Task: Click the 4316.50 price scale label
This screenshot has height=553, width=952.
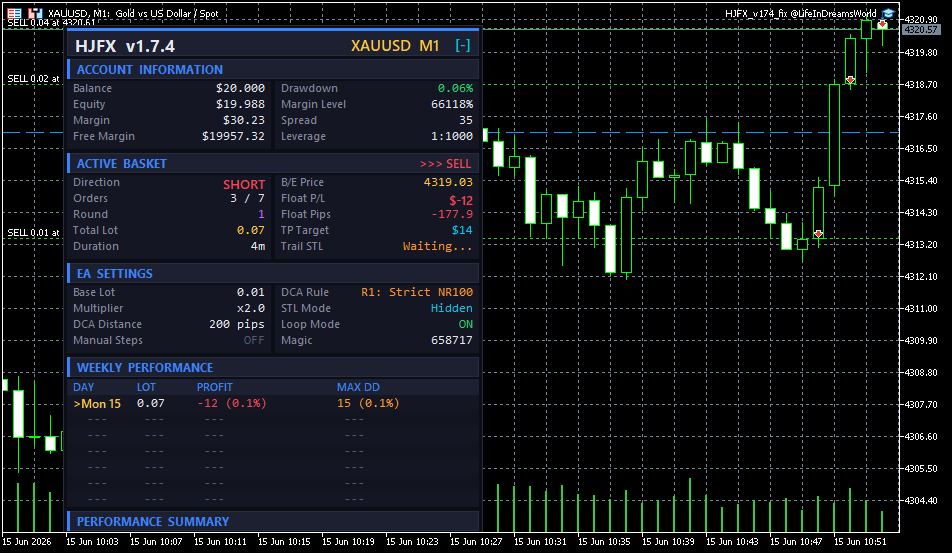Action: click(921, 148)
